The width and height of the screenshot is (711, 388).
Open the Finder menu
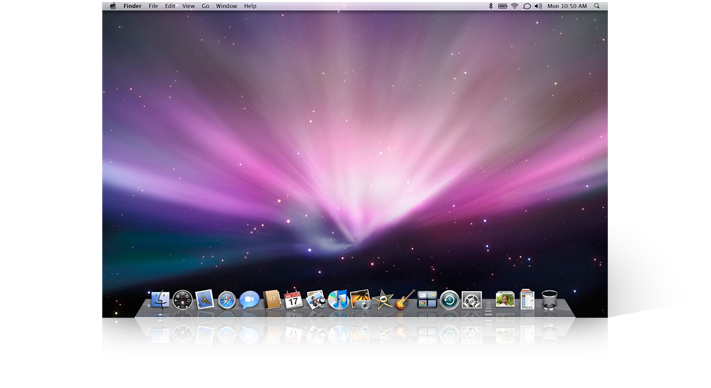(132, 6)
